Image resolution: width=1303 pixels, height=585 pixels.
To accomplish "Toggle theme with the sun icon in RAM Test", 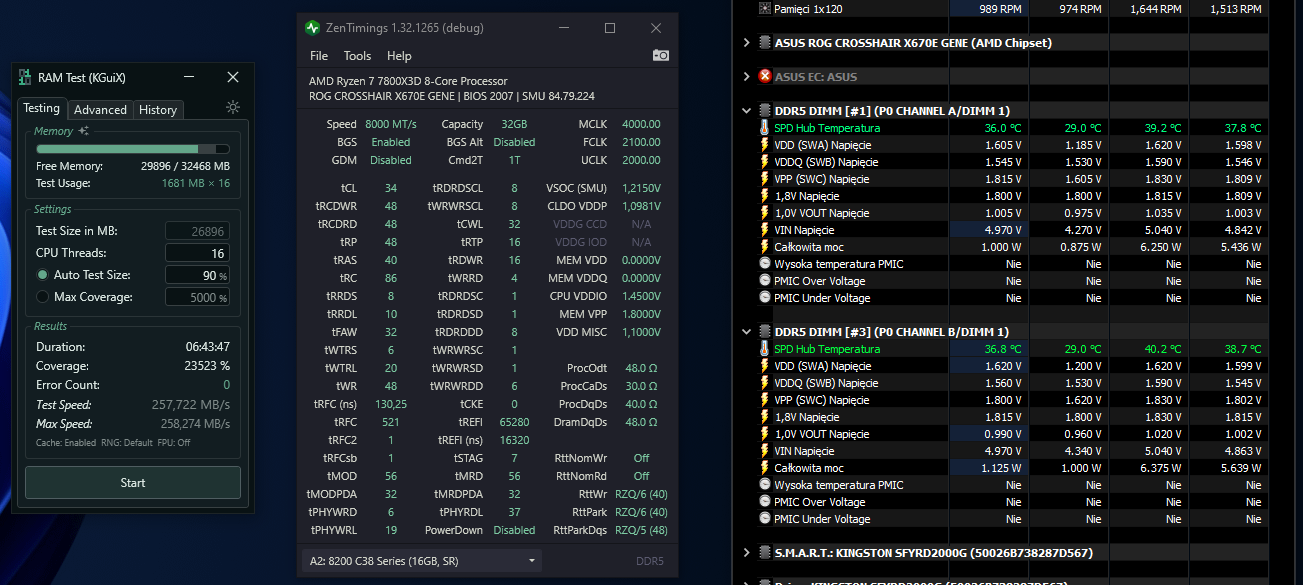I will pyautogui.click(x=233, y=108).
